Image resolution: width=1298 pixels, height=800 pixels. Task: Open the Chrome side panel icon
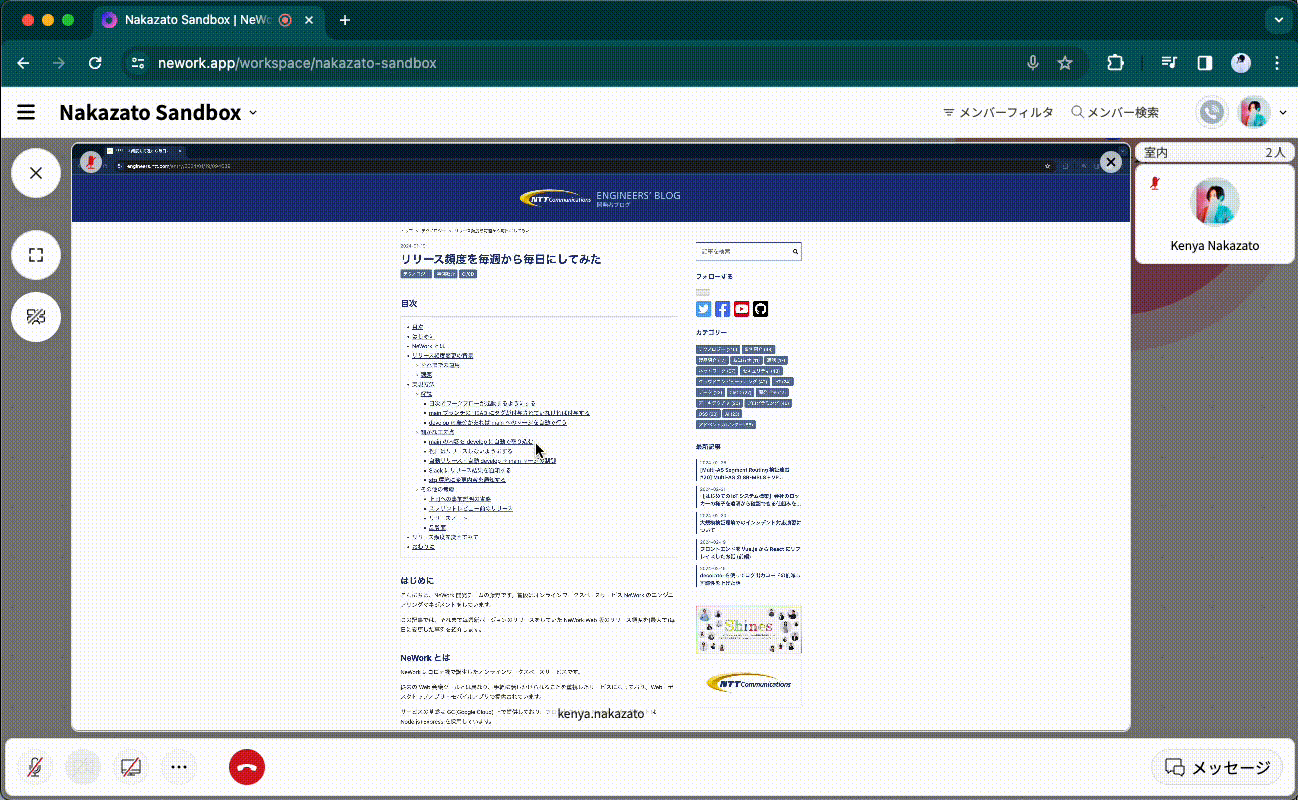tap(1205, 63)
